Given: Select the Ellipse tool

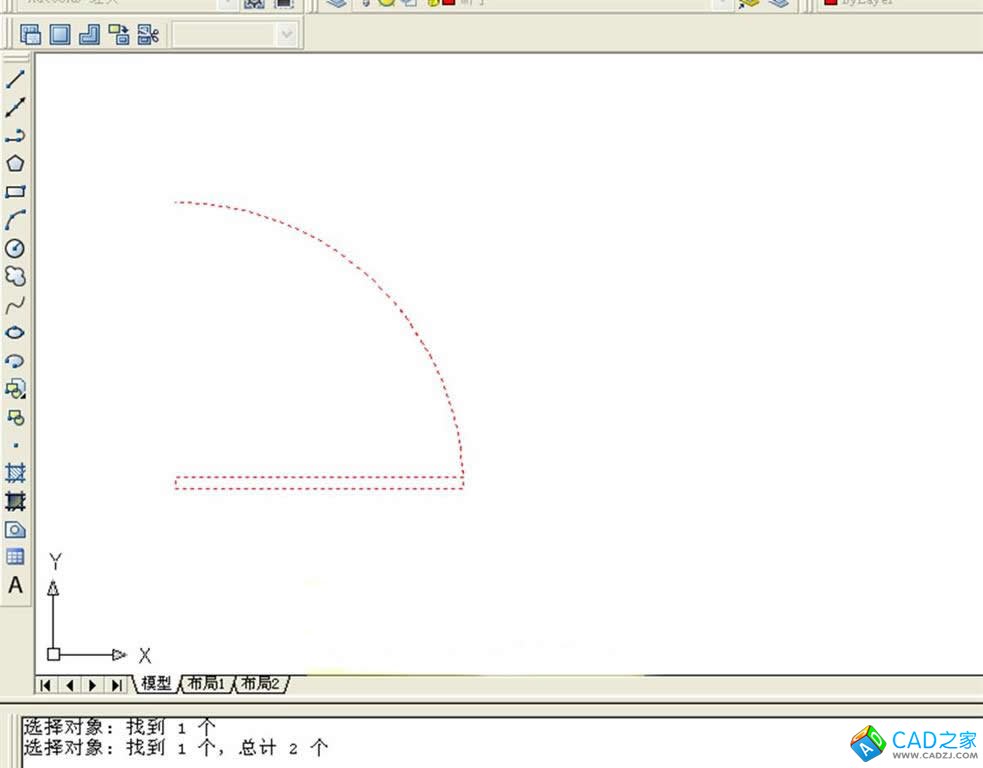Looking at the screenshot, I should (15, 333).
